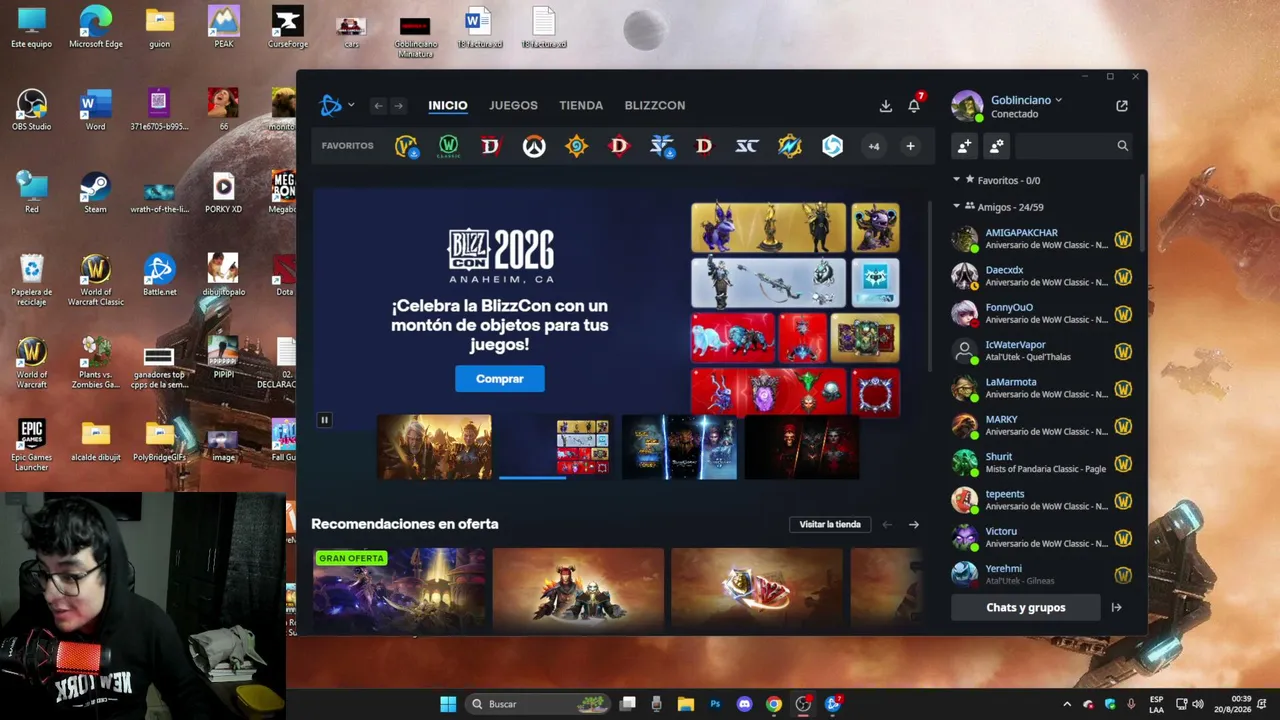
Task: Select friend LaMarmota in the list
Action: coord(1041,389)
